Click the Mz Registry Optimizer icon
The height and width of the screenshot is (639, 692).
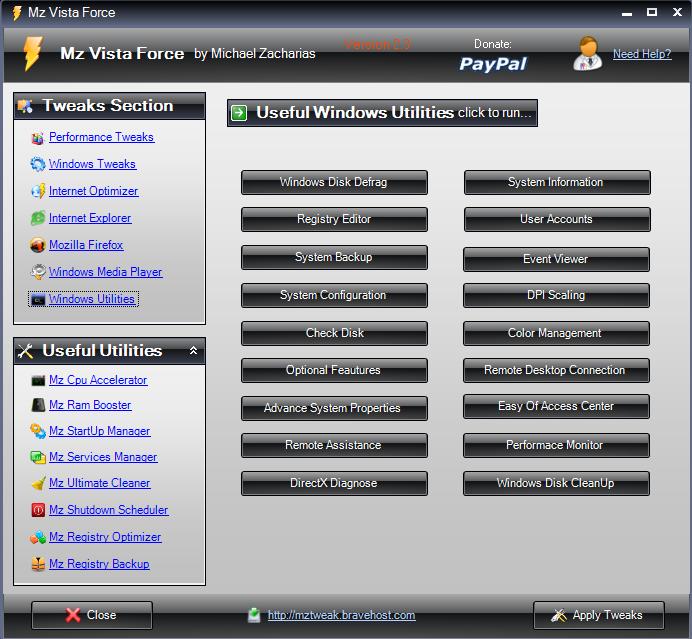pos(38,537)
